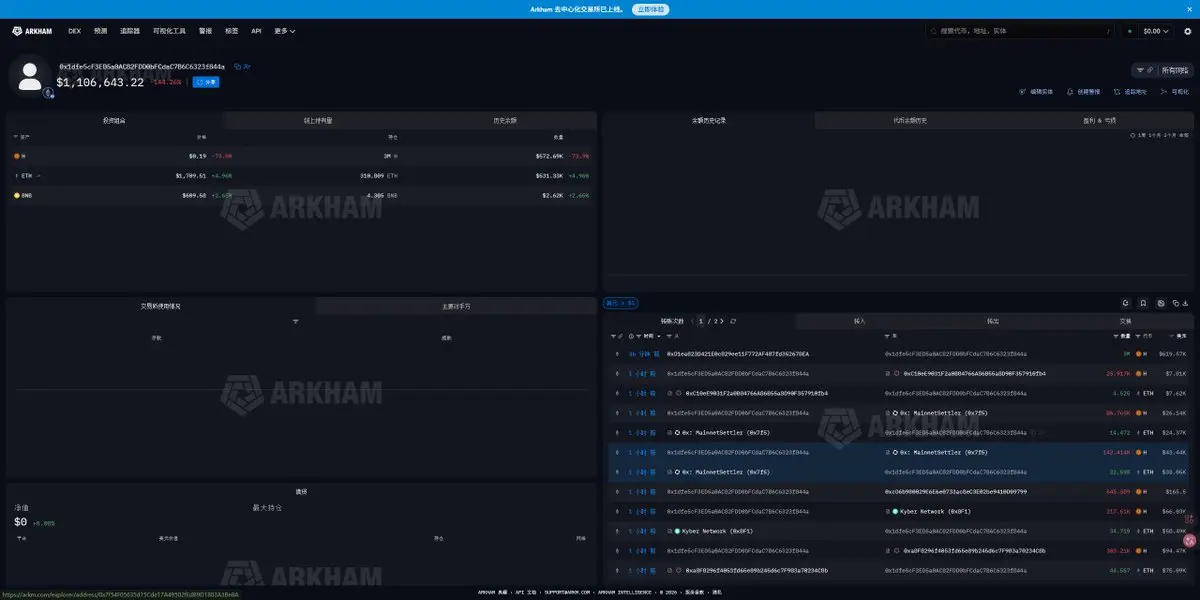Click the filter icon in the exchange usage panel
This screenshot has height=600, width=1200.
[296, 321]
